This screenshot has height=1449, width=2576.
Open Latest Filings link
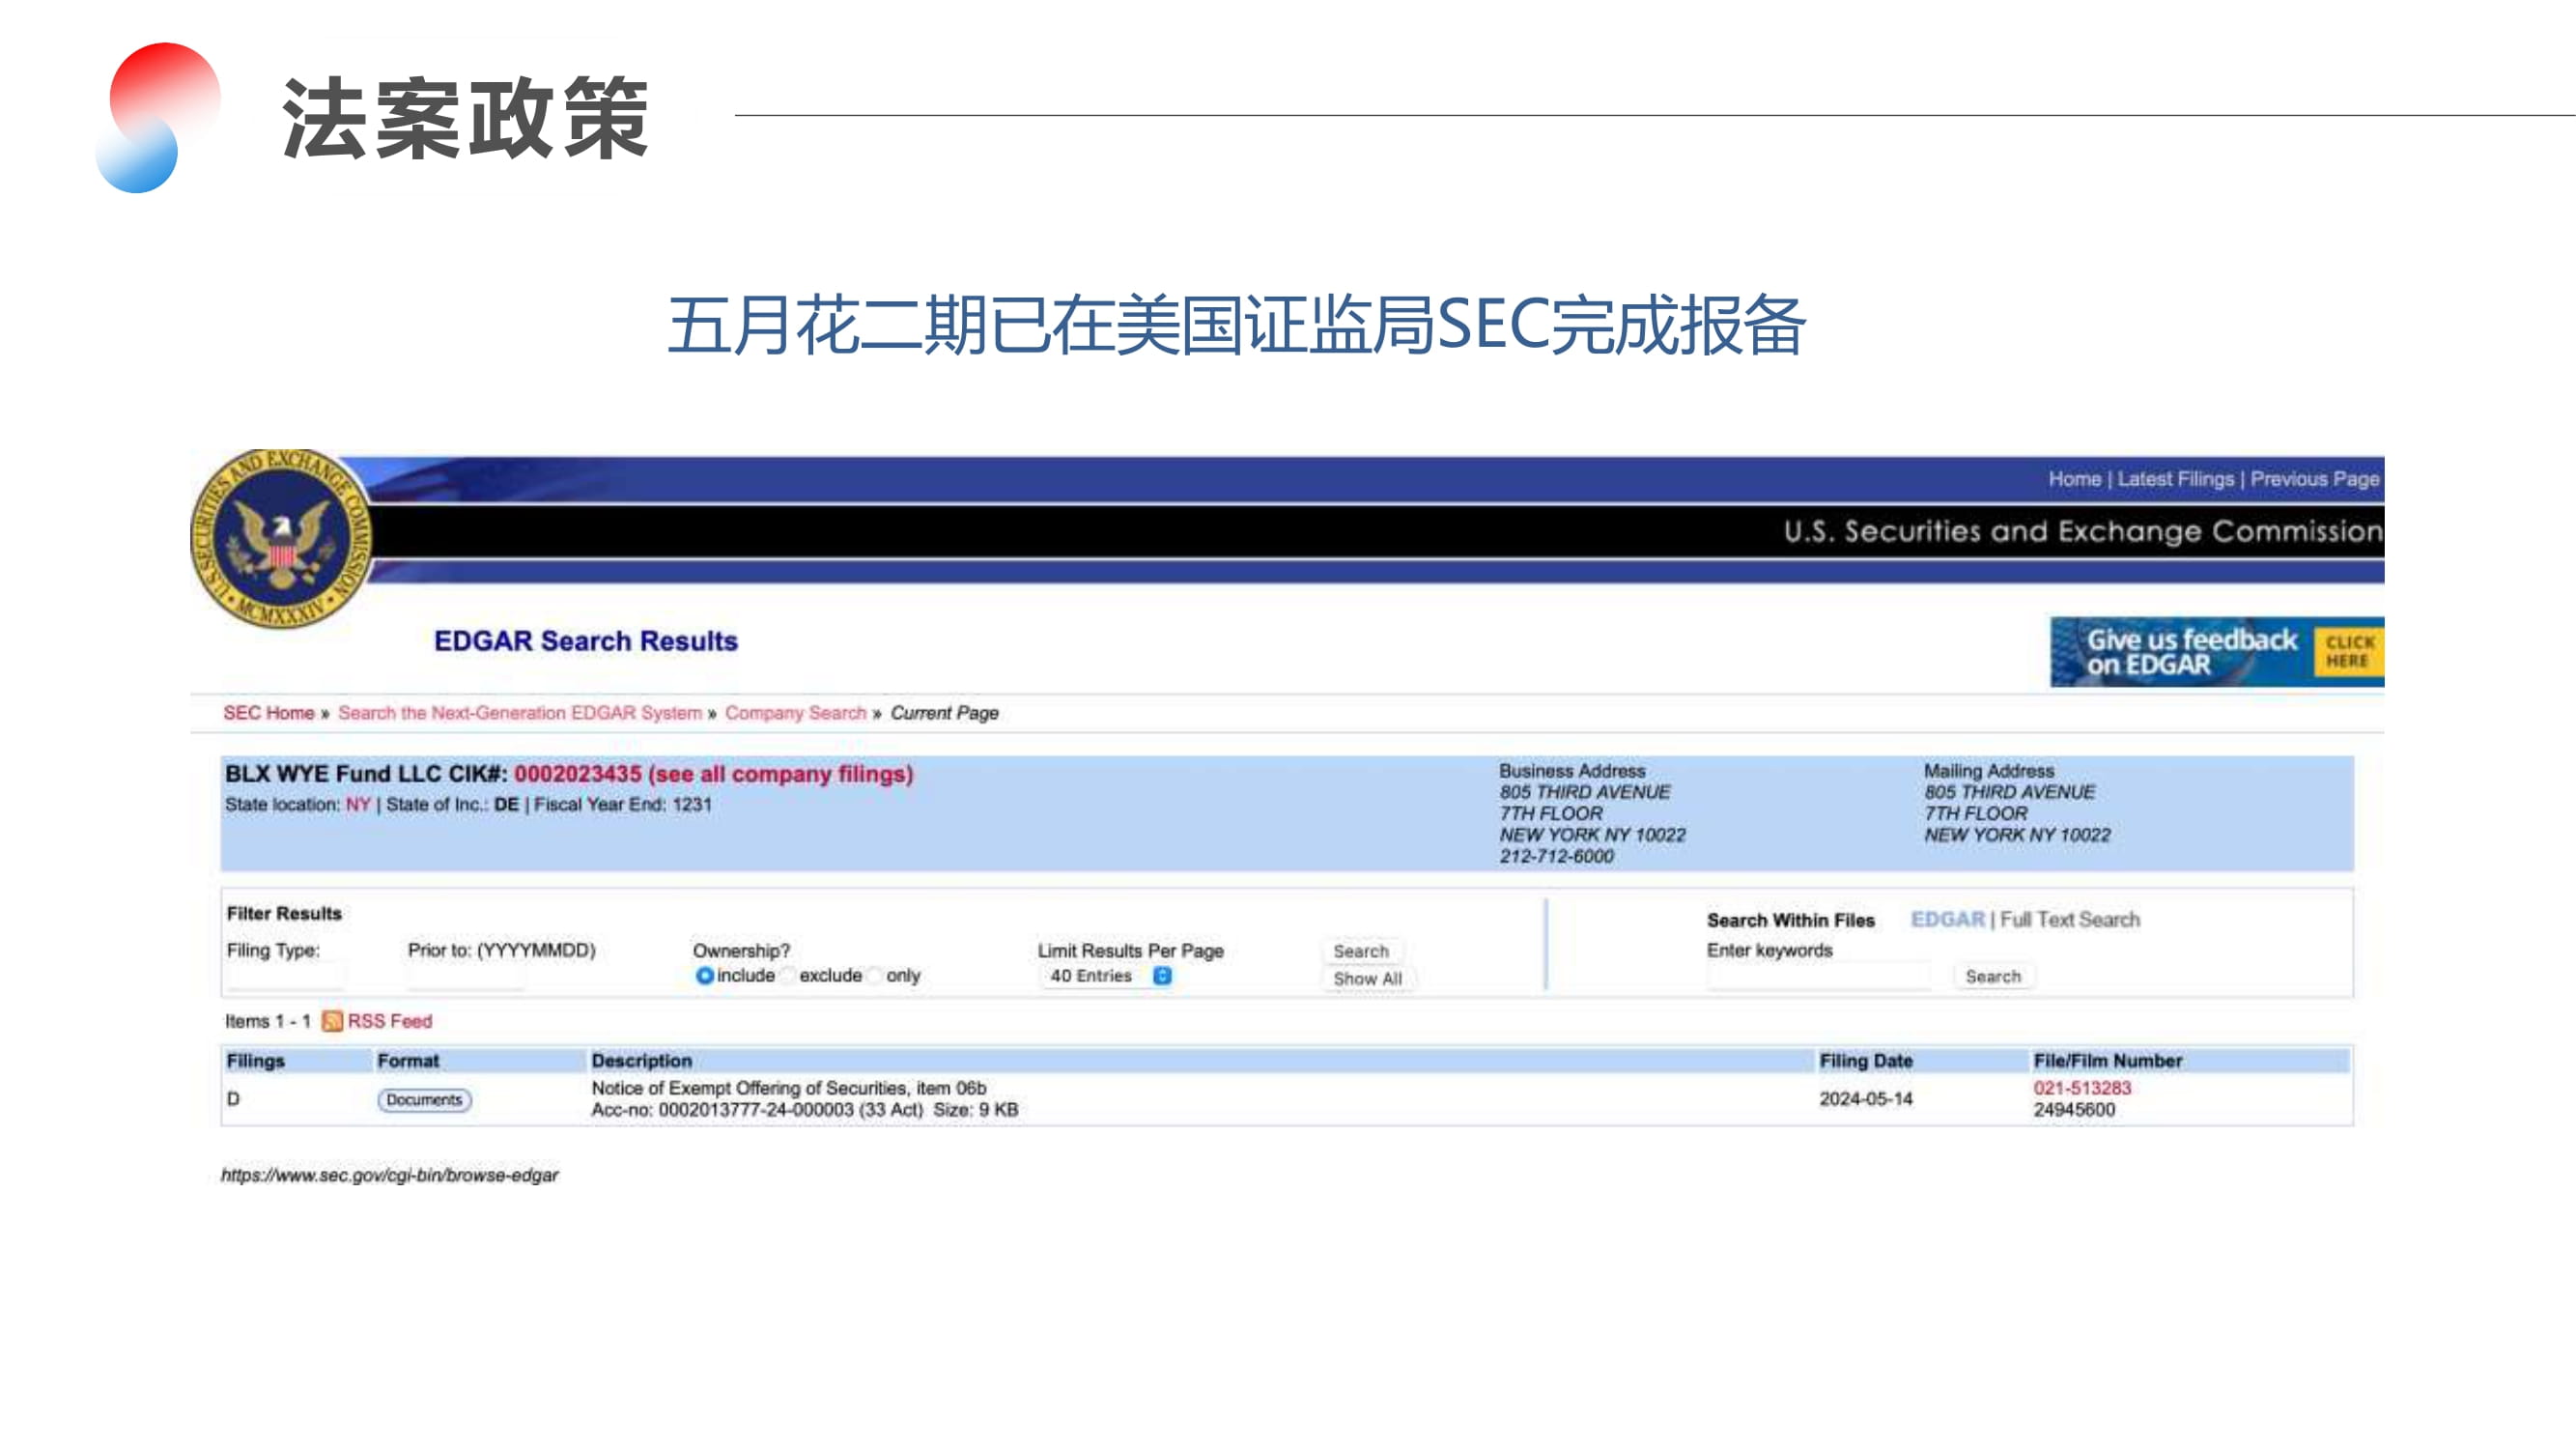click(x=2175, y=480)
